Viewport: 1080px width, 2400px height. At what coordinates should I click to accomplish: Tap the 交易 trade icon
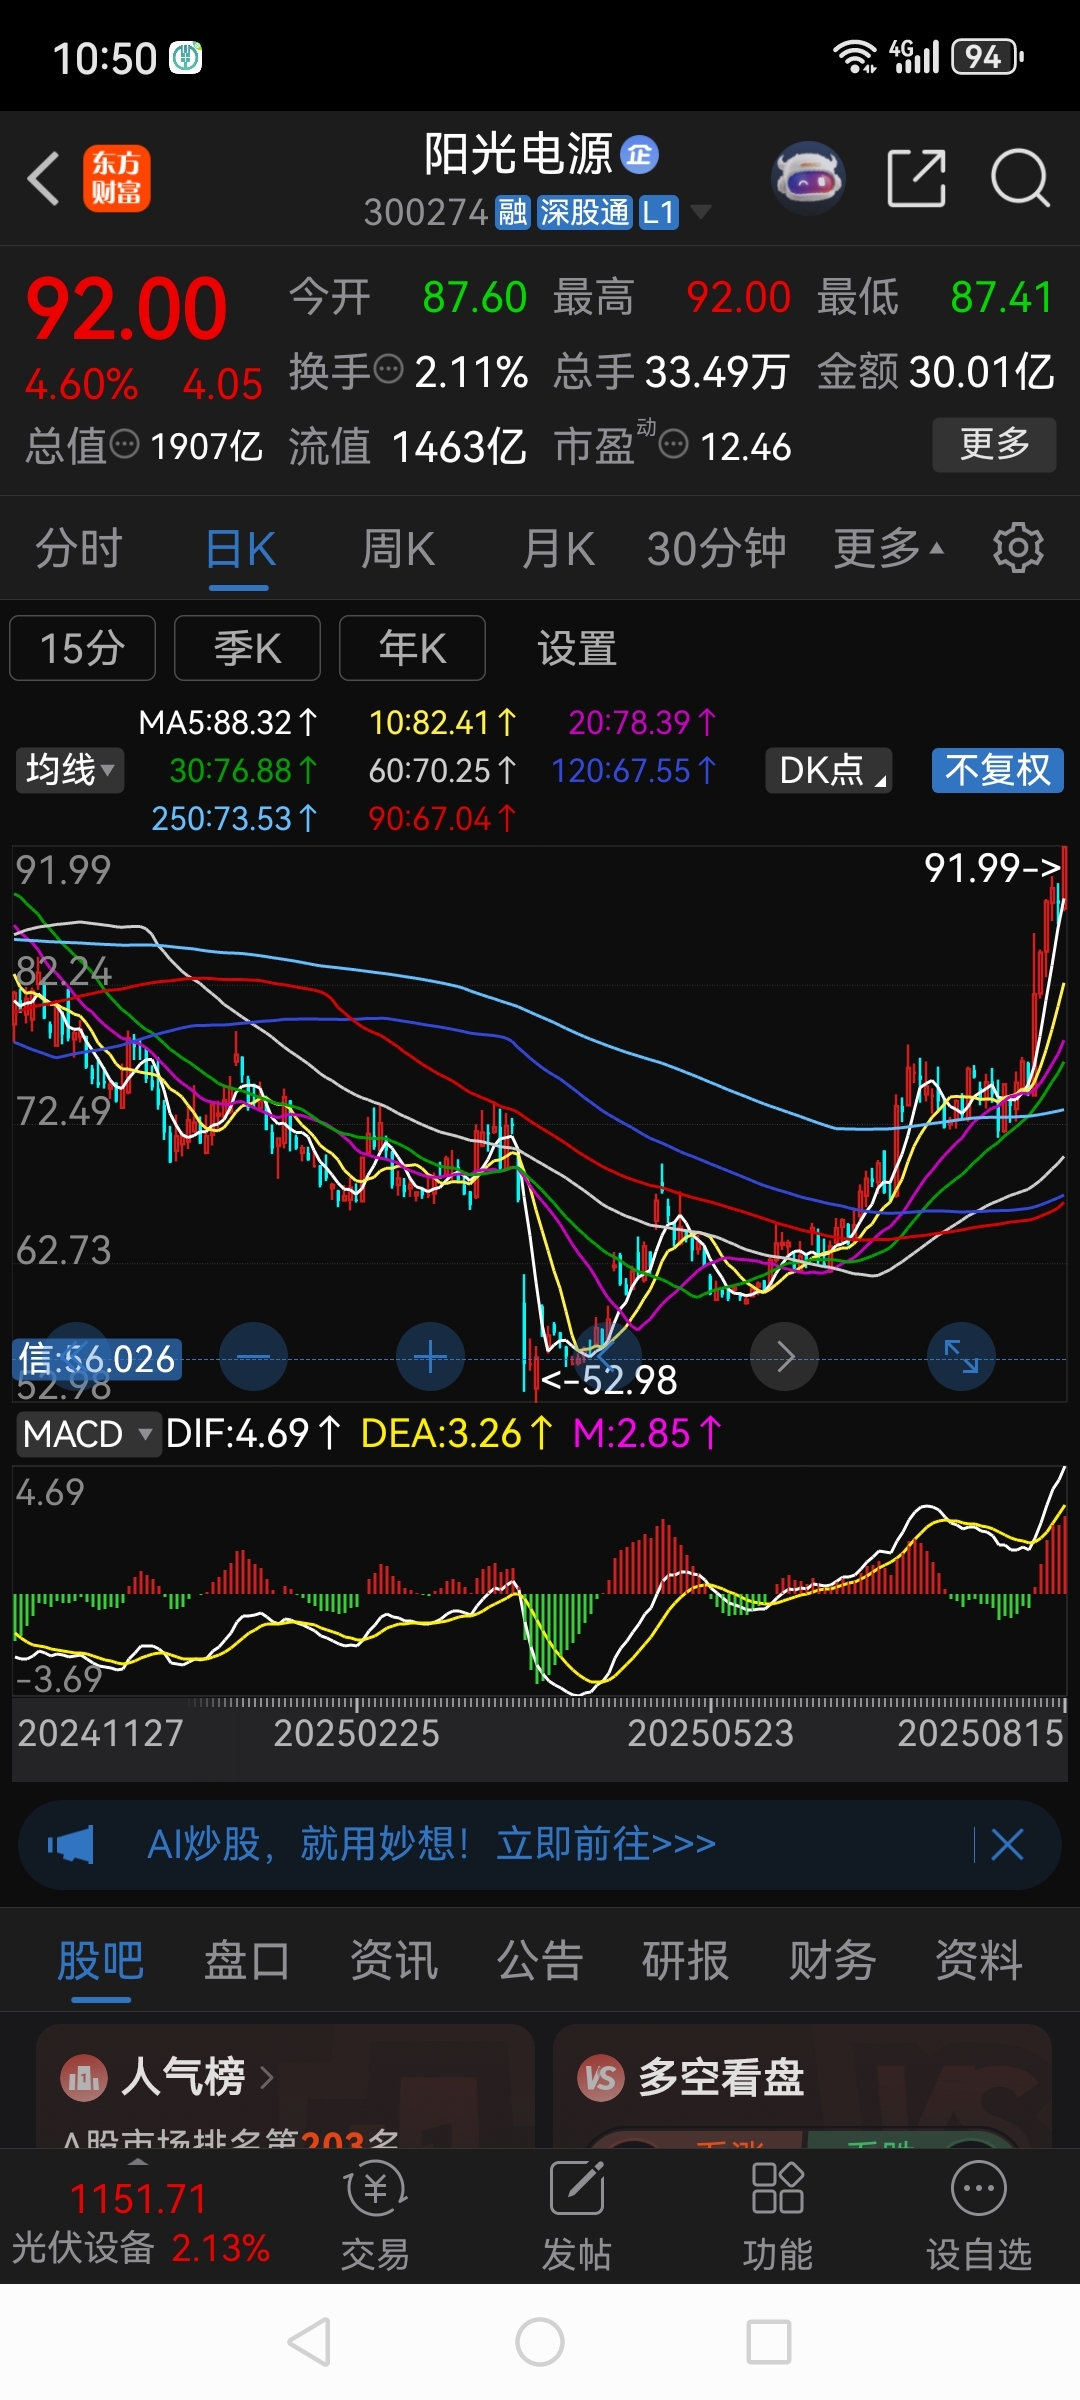coord(375,2190)
